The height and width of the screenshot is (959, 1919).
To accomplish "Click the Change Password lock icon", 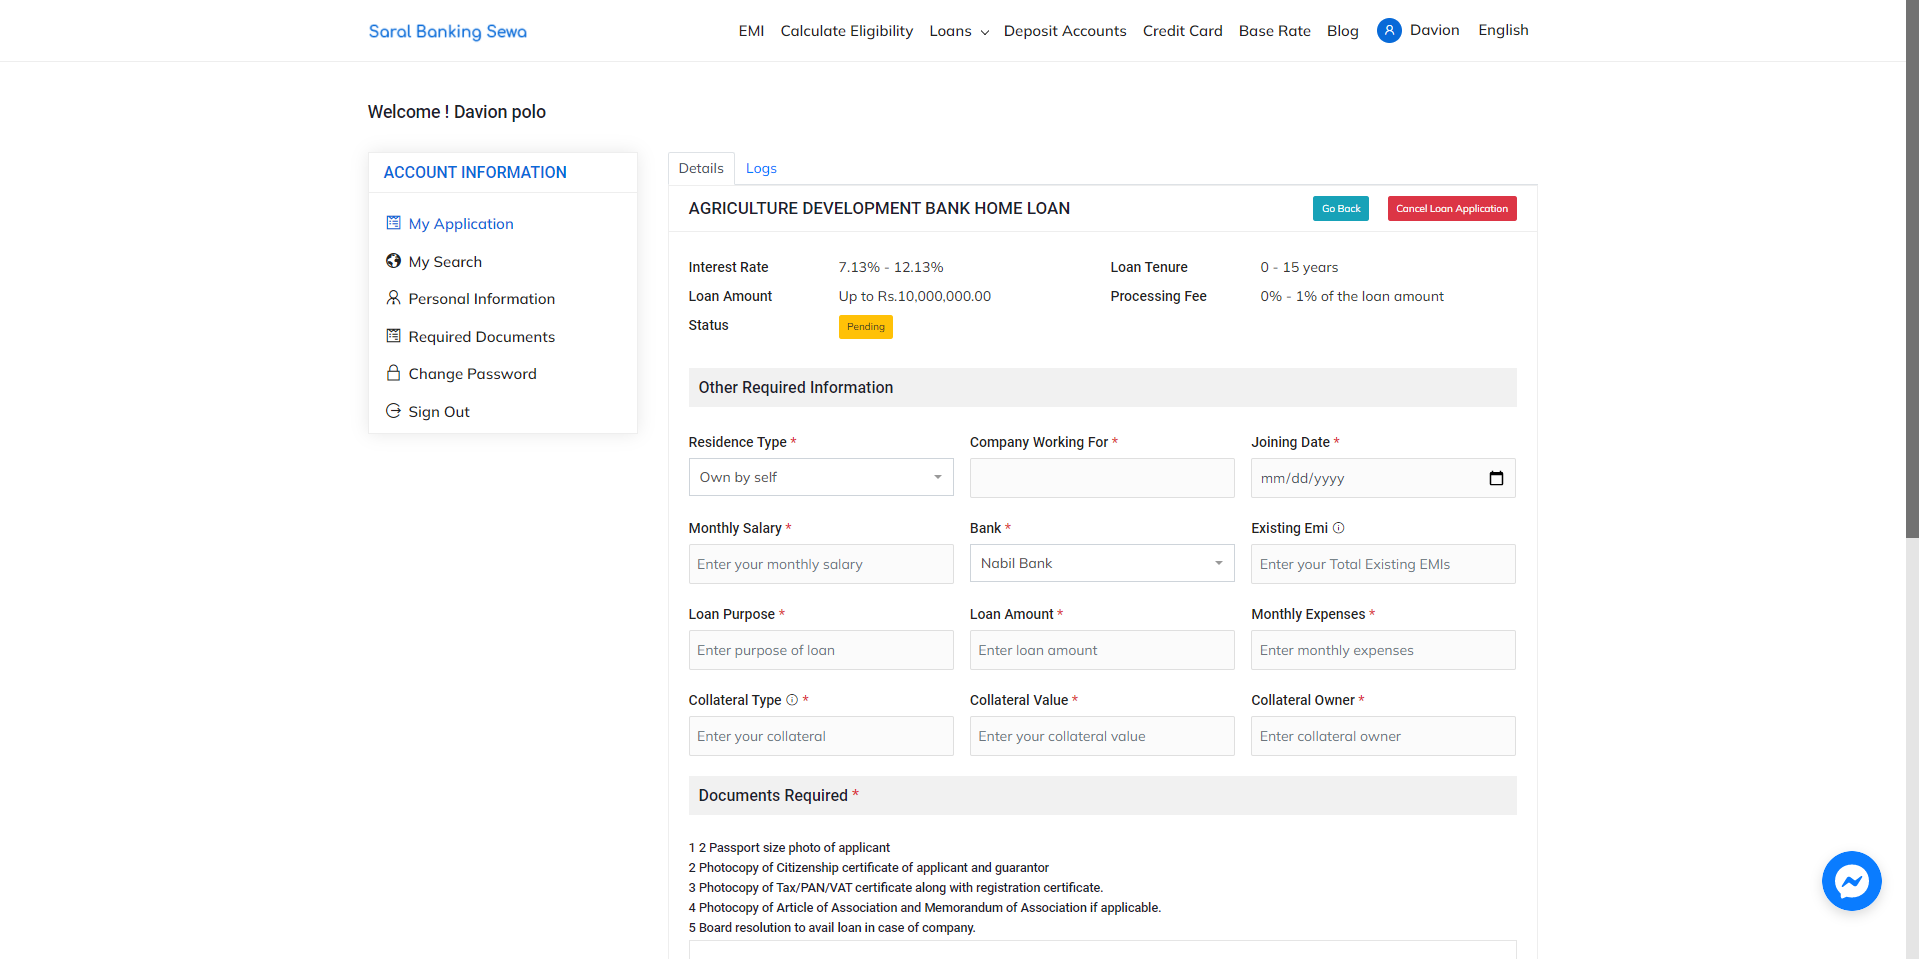I will click(393, 373).
